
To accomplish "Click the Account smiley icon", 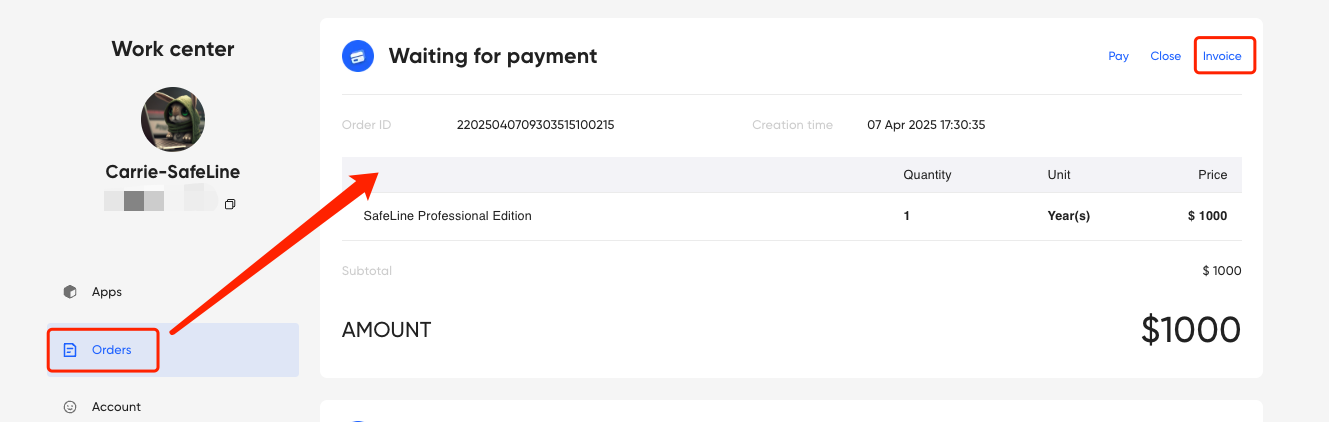I will [70, 407].
